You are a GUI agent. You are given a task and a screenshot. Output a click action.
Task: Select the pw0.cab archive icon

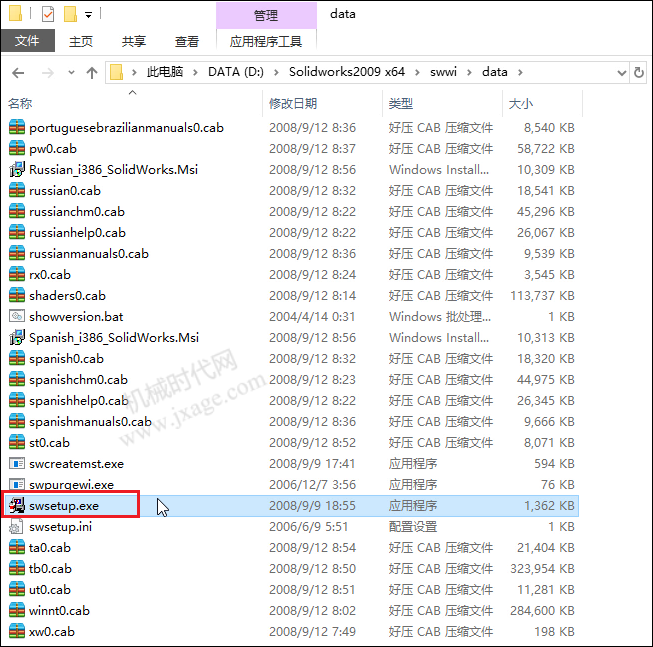(17, 149)
